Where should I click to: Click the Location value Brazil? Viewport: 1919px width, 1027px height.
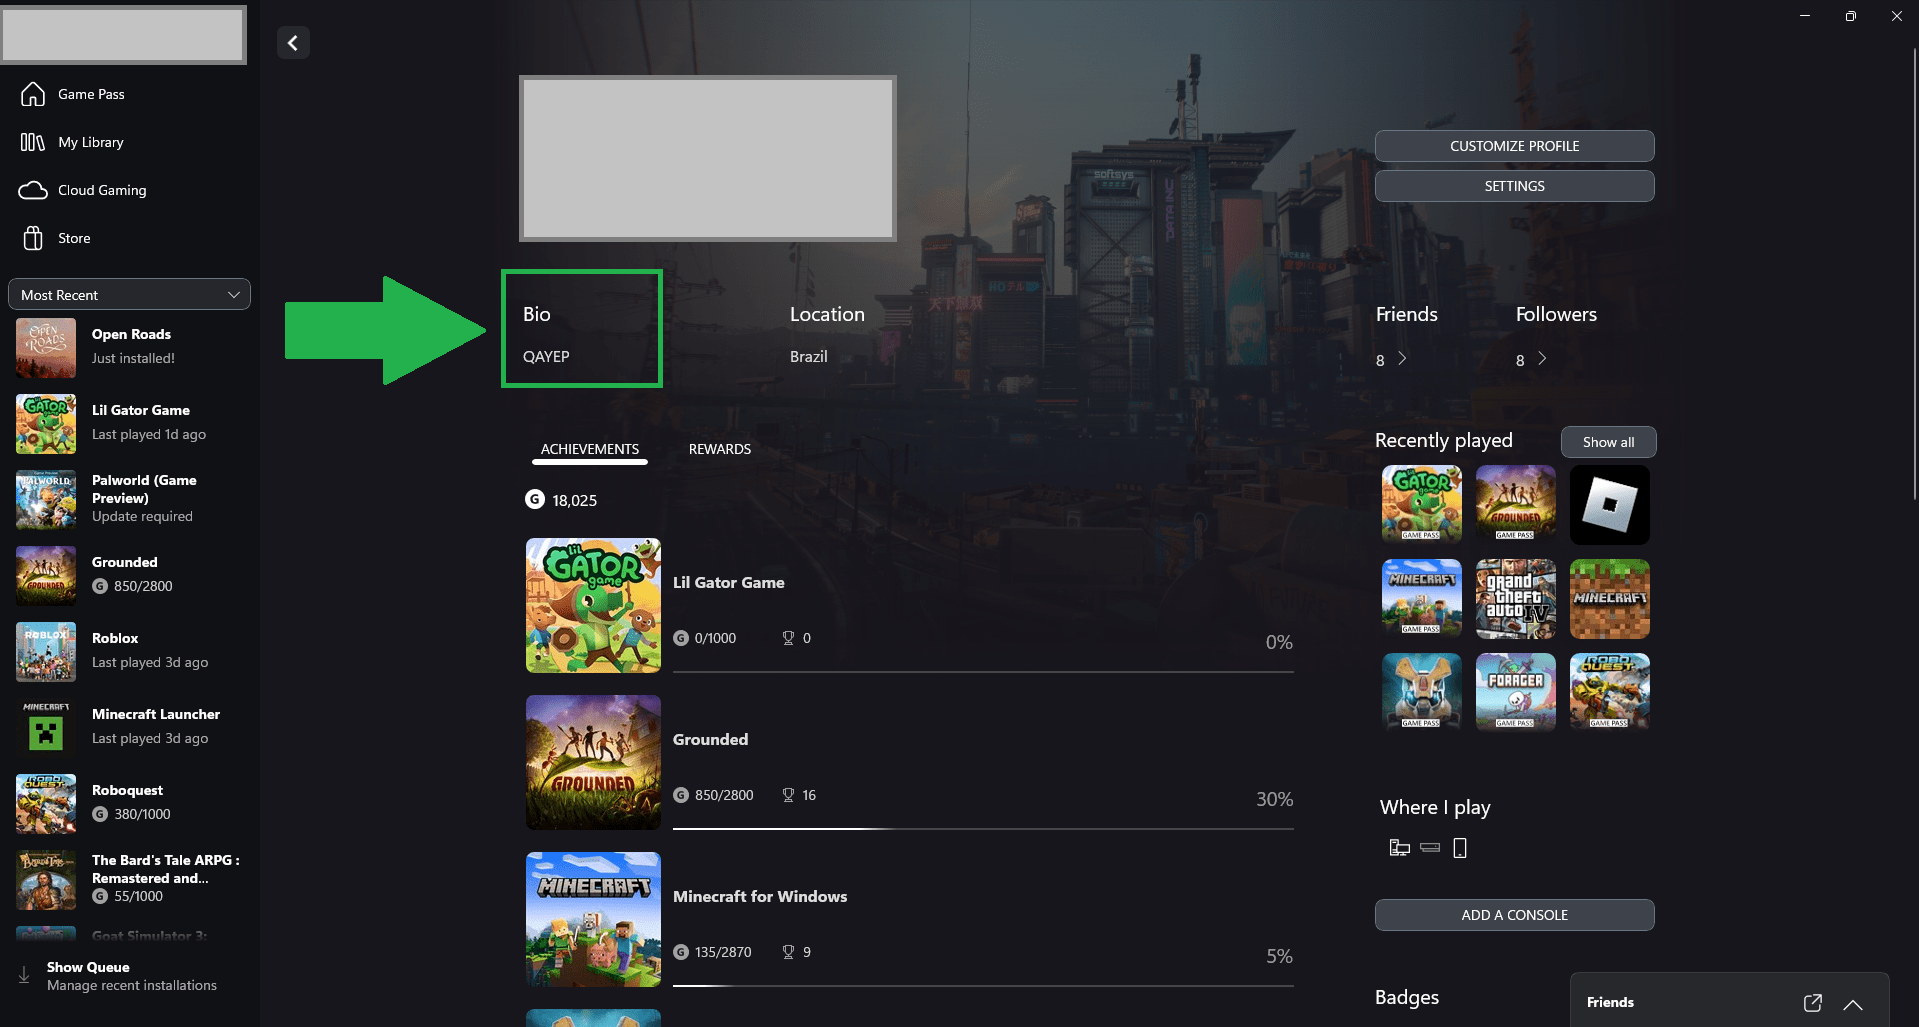coord(808,356)
